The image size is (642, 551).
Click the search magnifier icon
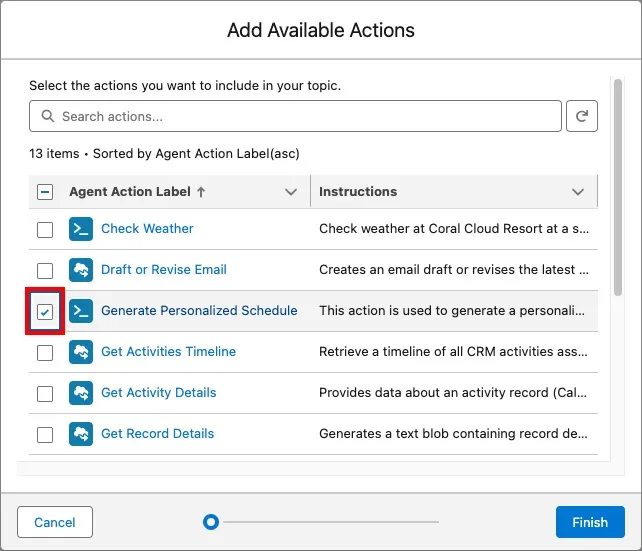(x=47, y=117)
